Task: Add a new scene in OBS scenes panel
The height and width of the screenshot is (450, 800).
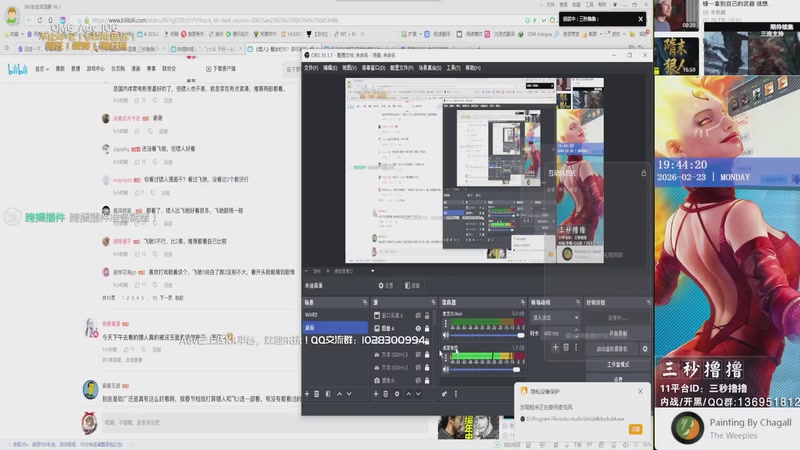Action: pos(307,394)
